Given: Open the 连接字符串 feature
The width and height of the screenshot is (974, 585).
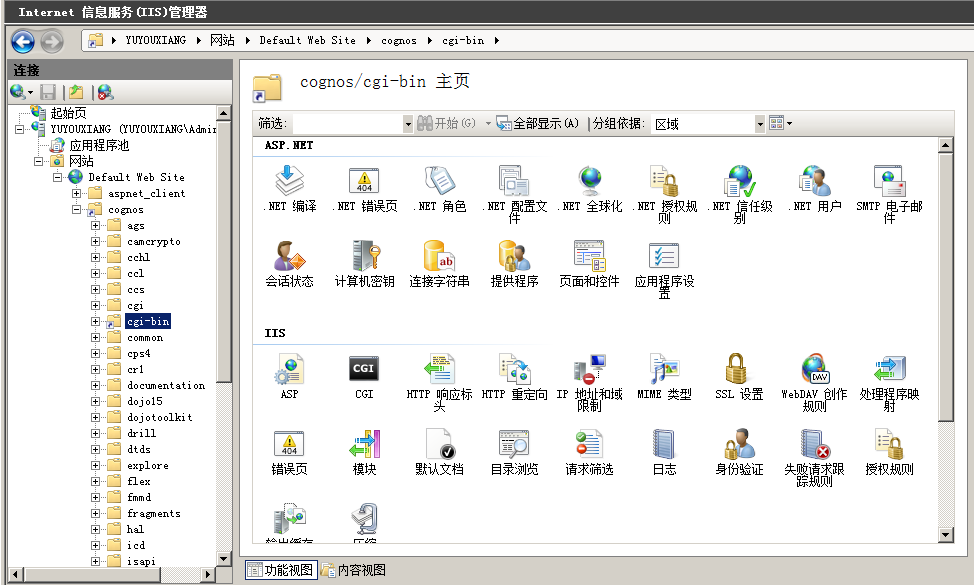Looking at the screenshot, I should tap(439, 264).
